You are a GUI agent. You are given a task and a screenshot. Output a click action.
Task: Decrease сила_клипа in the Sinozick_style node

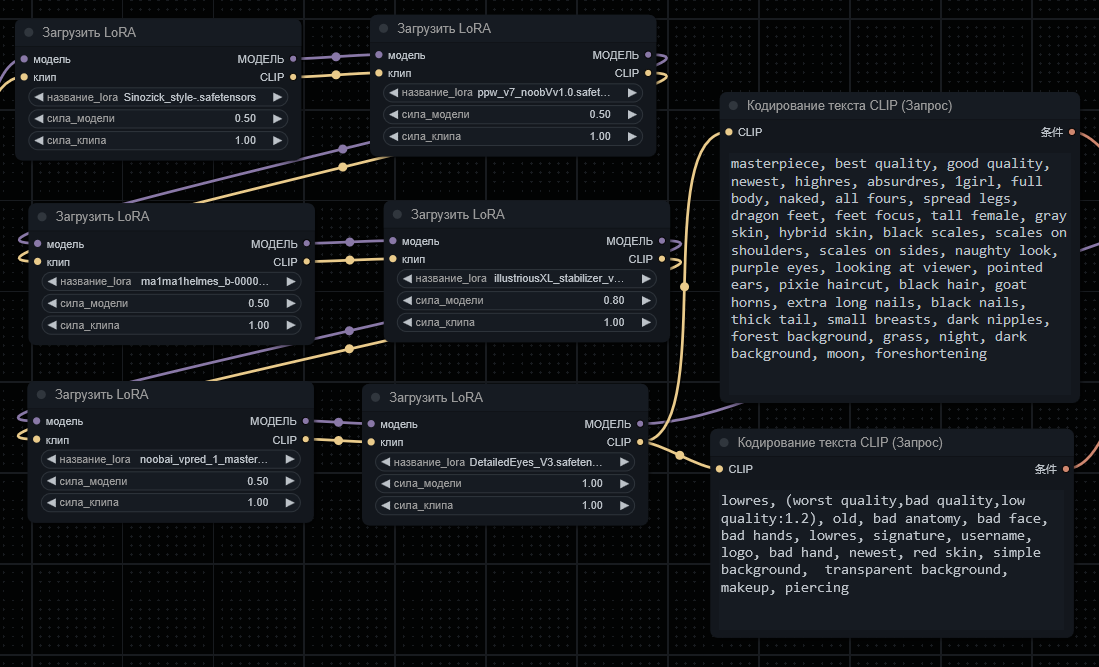coord(39,141)
